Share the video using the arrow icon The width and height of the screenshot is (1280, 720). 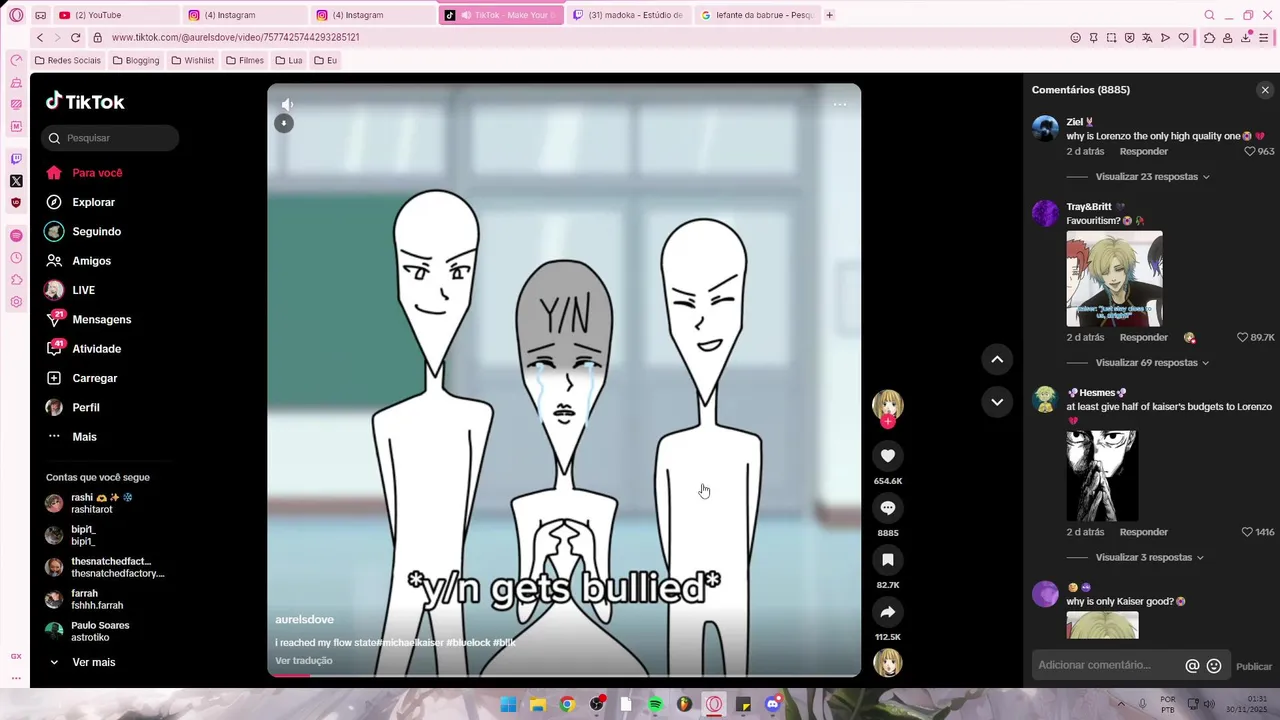887,612
